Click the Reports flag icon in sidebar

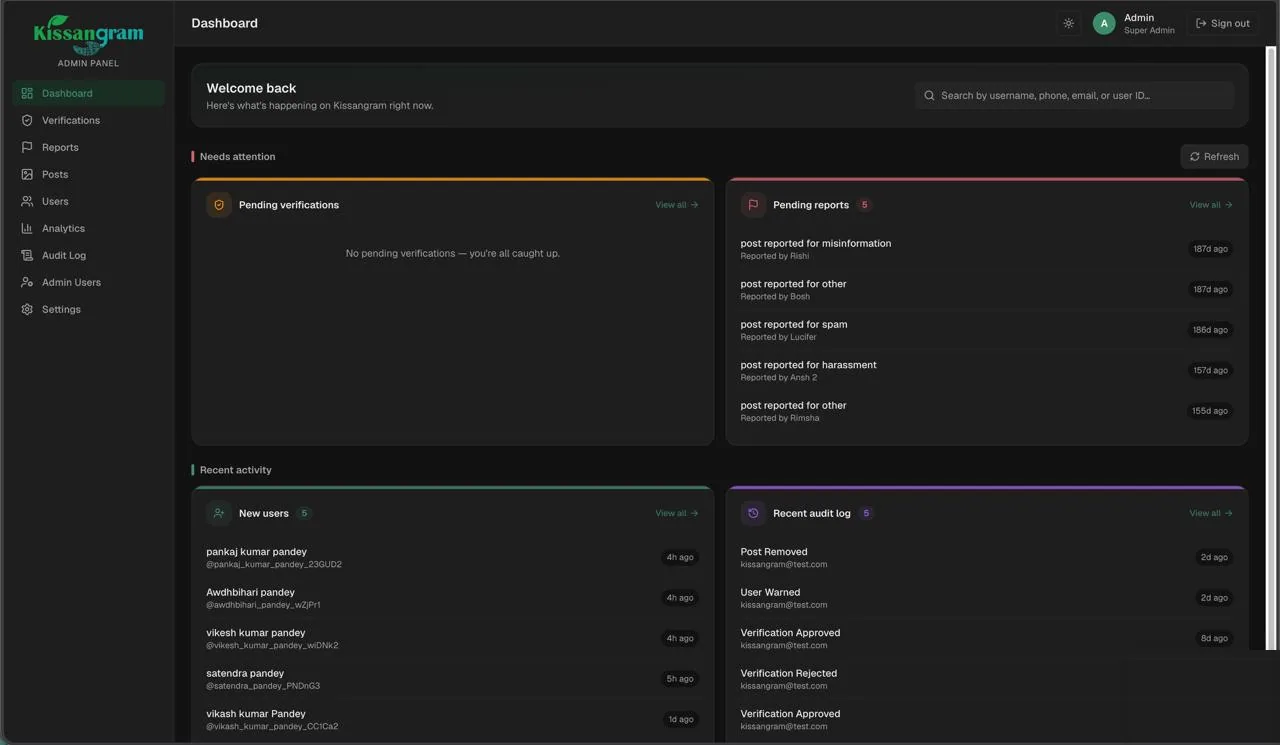[27, 147]
